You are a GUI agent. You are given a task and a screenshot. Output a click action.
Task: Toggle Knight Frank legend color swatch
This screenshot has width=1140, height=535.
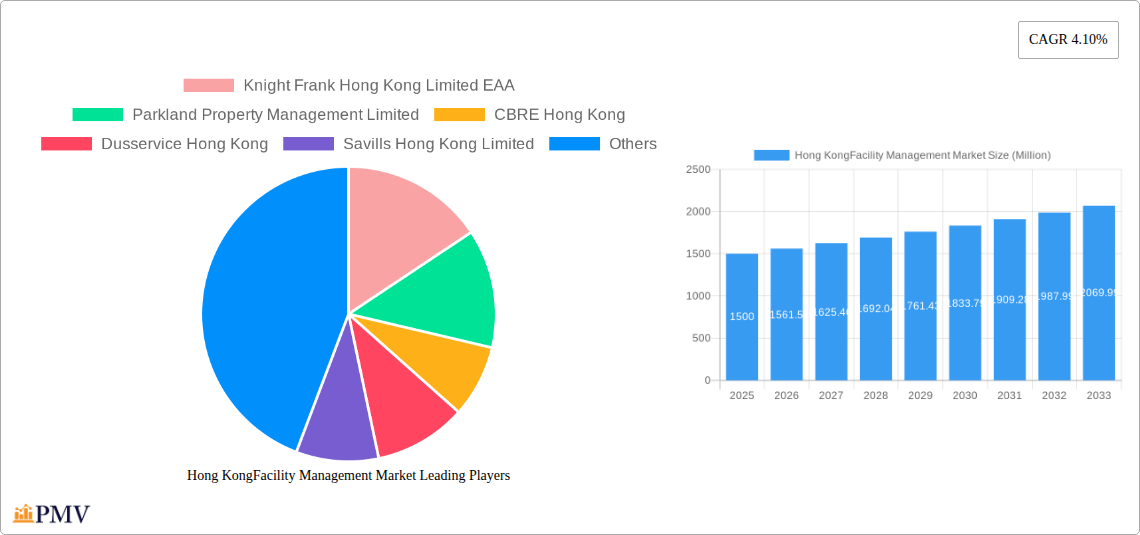pos(209,86)
